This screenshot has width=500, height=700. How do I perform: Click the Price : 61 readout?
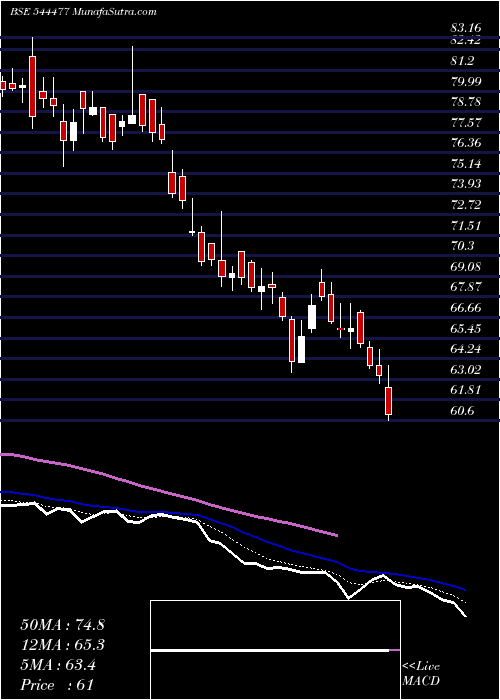coord(56,684)
